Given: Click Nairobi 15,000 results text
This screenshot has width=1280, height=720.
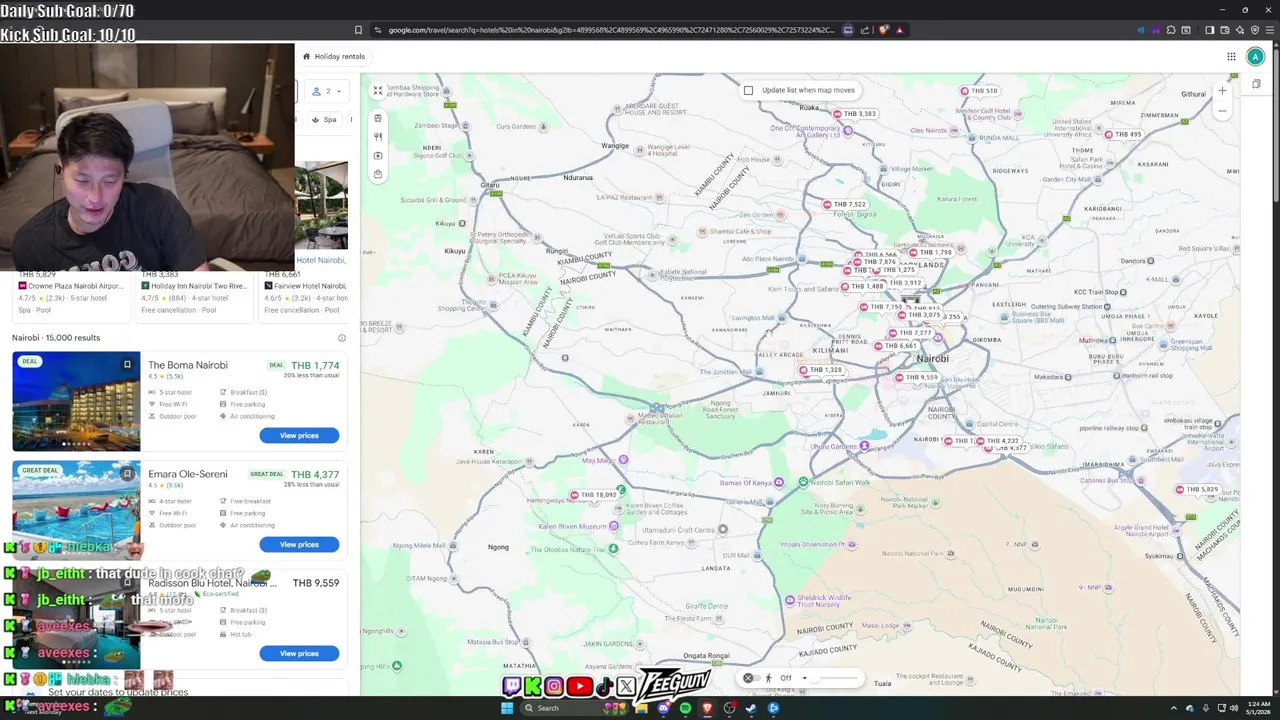Looking at the screenshot, I should click(56, 338).
